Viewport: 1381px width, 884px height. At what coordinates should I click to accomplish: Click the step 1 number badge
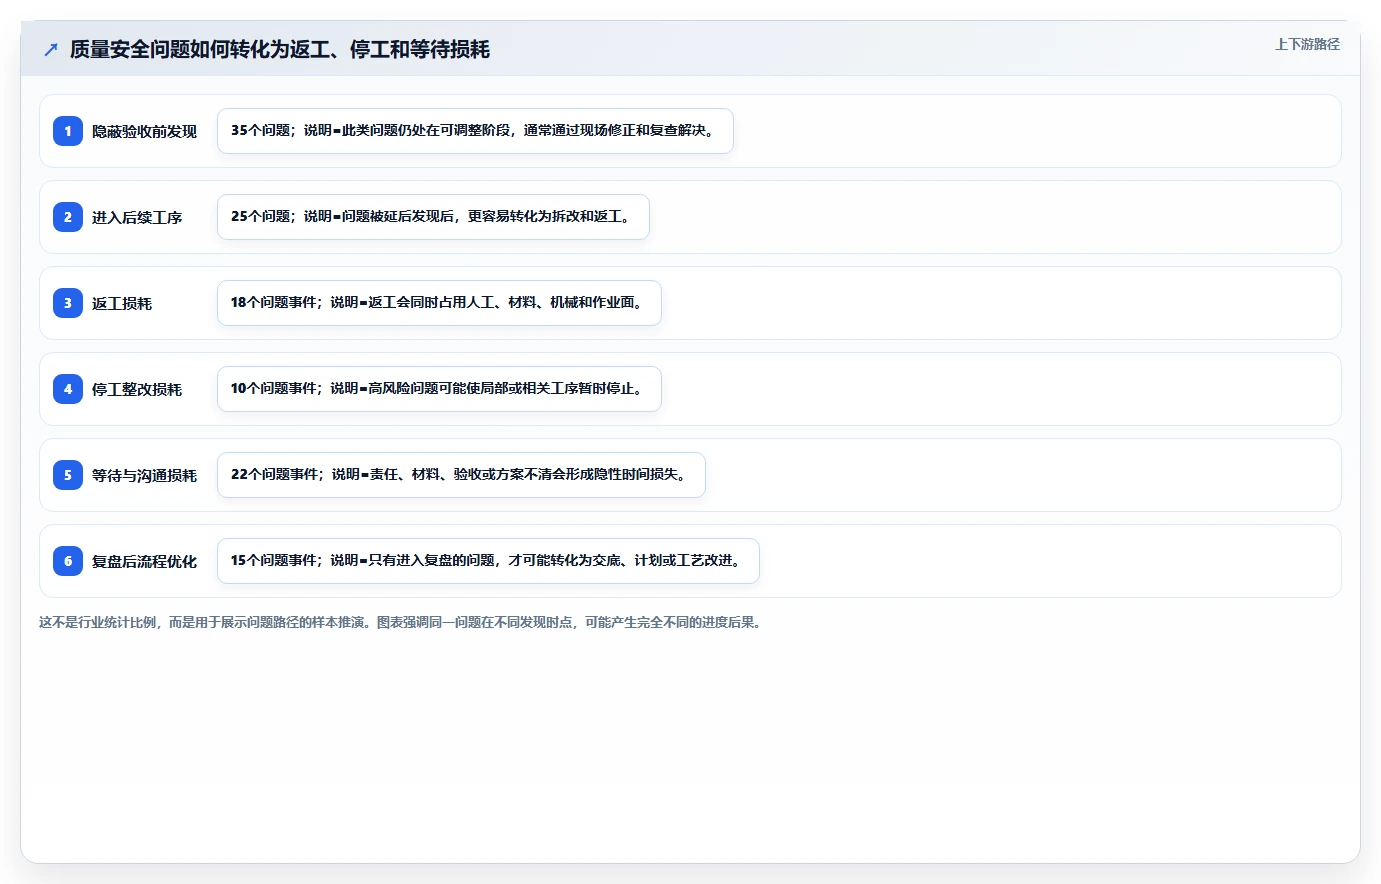[x=68, y=131]
